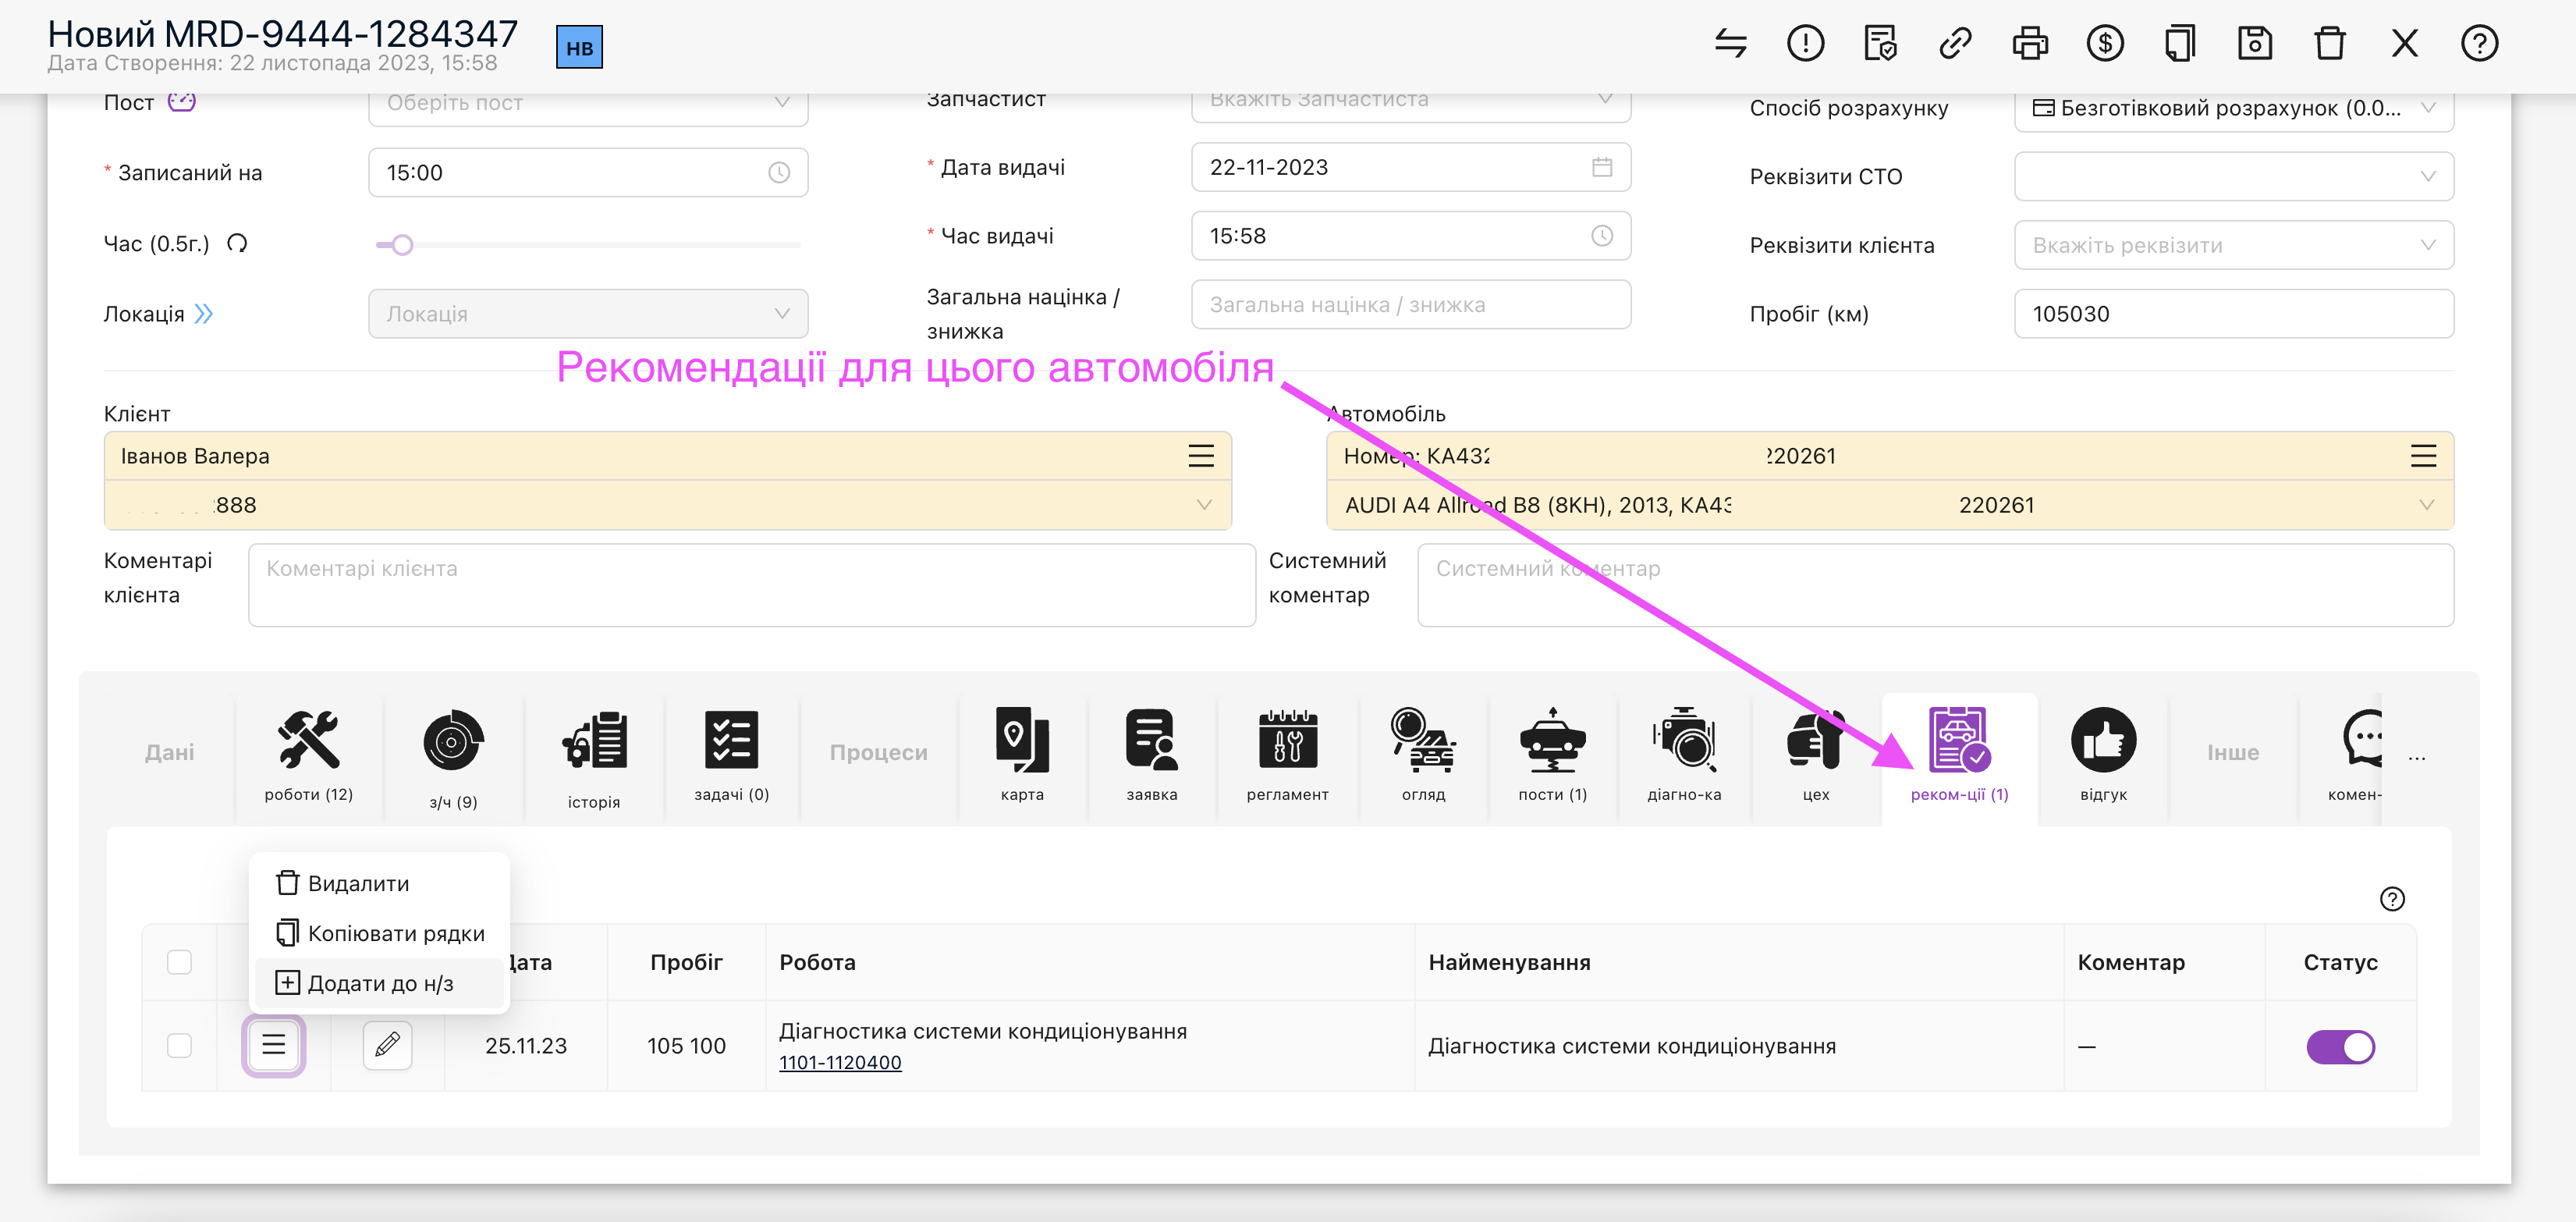This screenshot has width=2576, height=1222.
Task: Tick the select-all header checkbox
Action: tap(180, 962)
